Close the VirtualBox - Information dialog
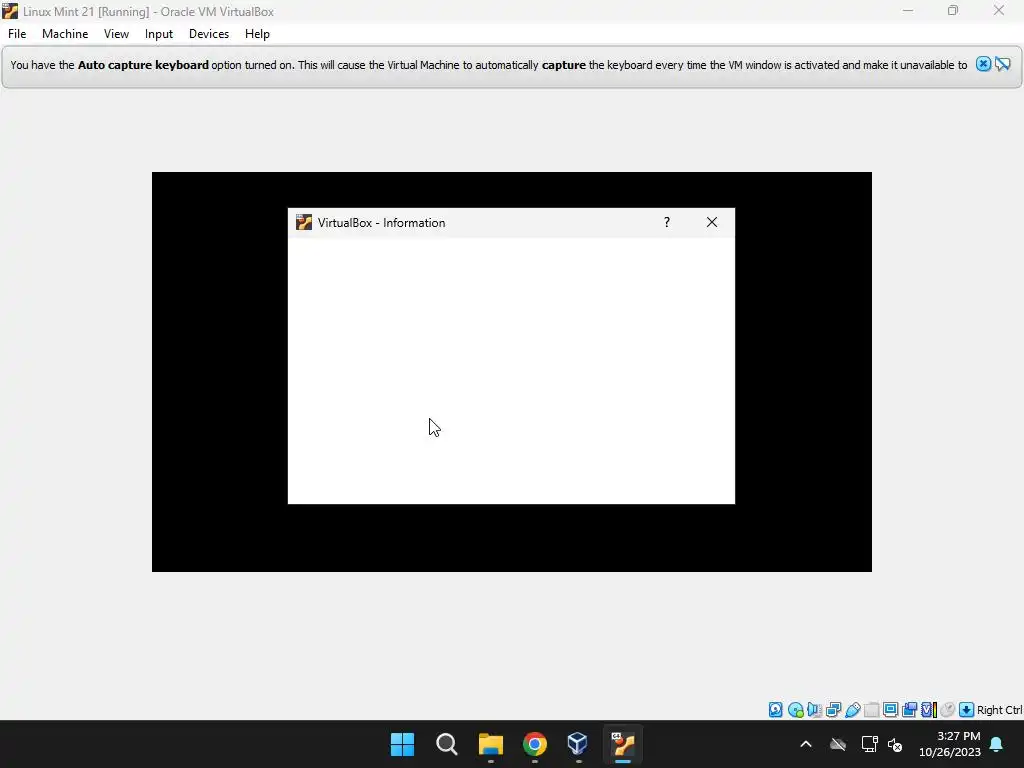 coord(712,223)
